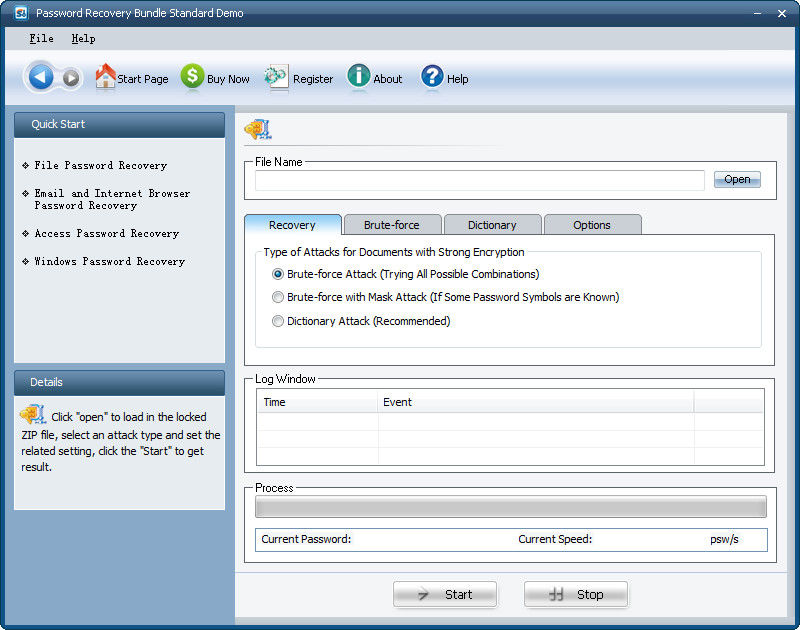Open the Options tab
800x630 pixels.
[x=592, y=225]
